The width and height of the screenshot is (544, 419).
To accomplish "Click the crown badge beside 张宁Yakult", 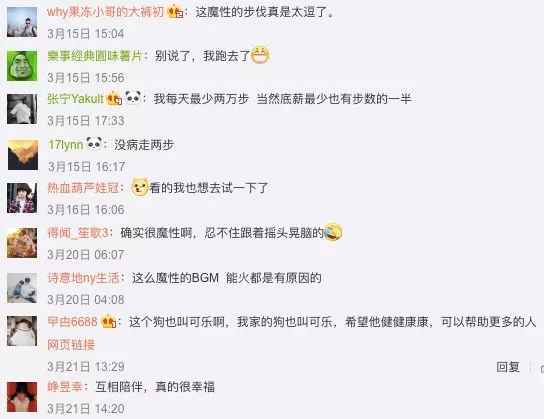I will pyautogui.click(x=114, y=99).
